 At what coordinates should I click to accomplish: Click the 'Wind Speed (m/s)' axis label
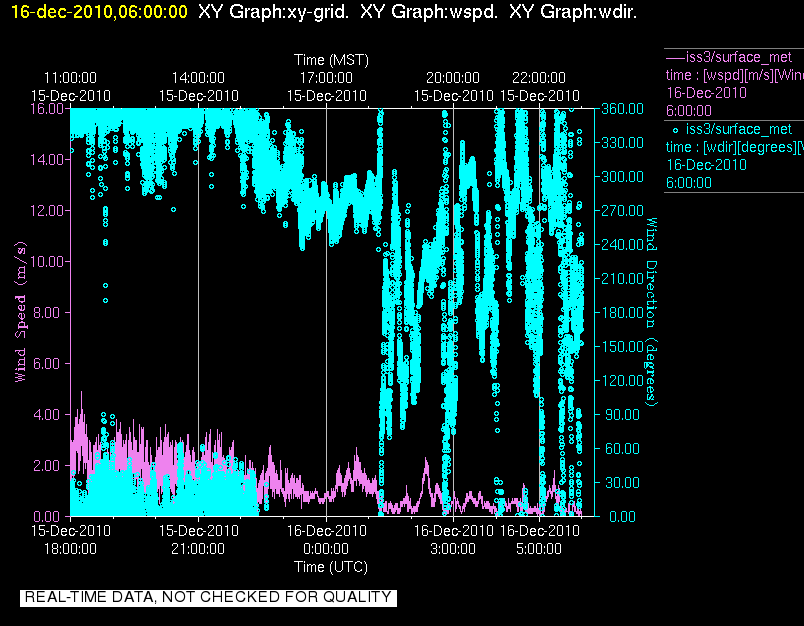point(21,312)
